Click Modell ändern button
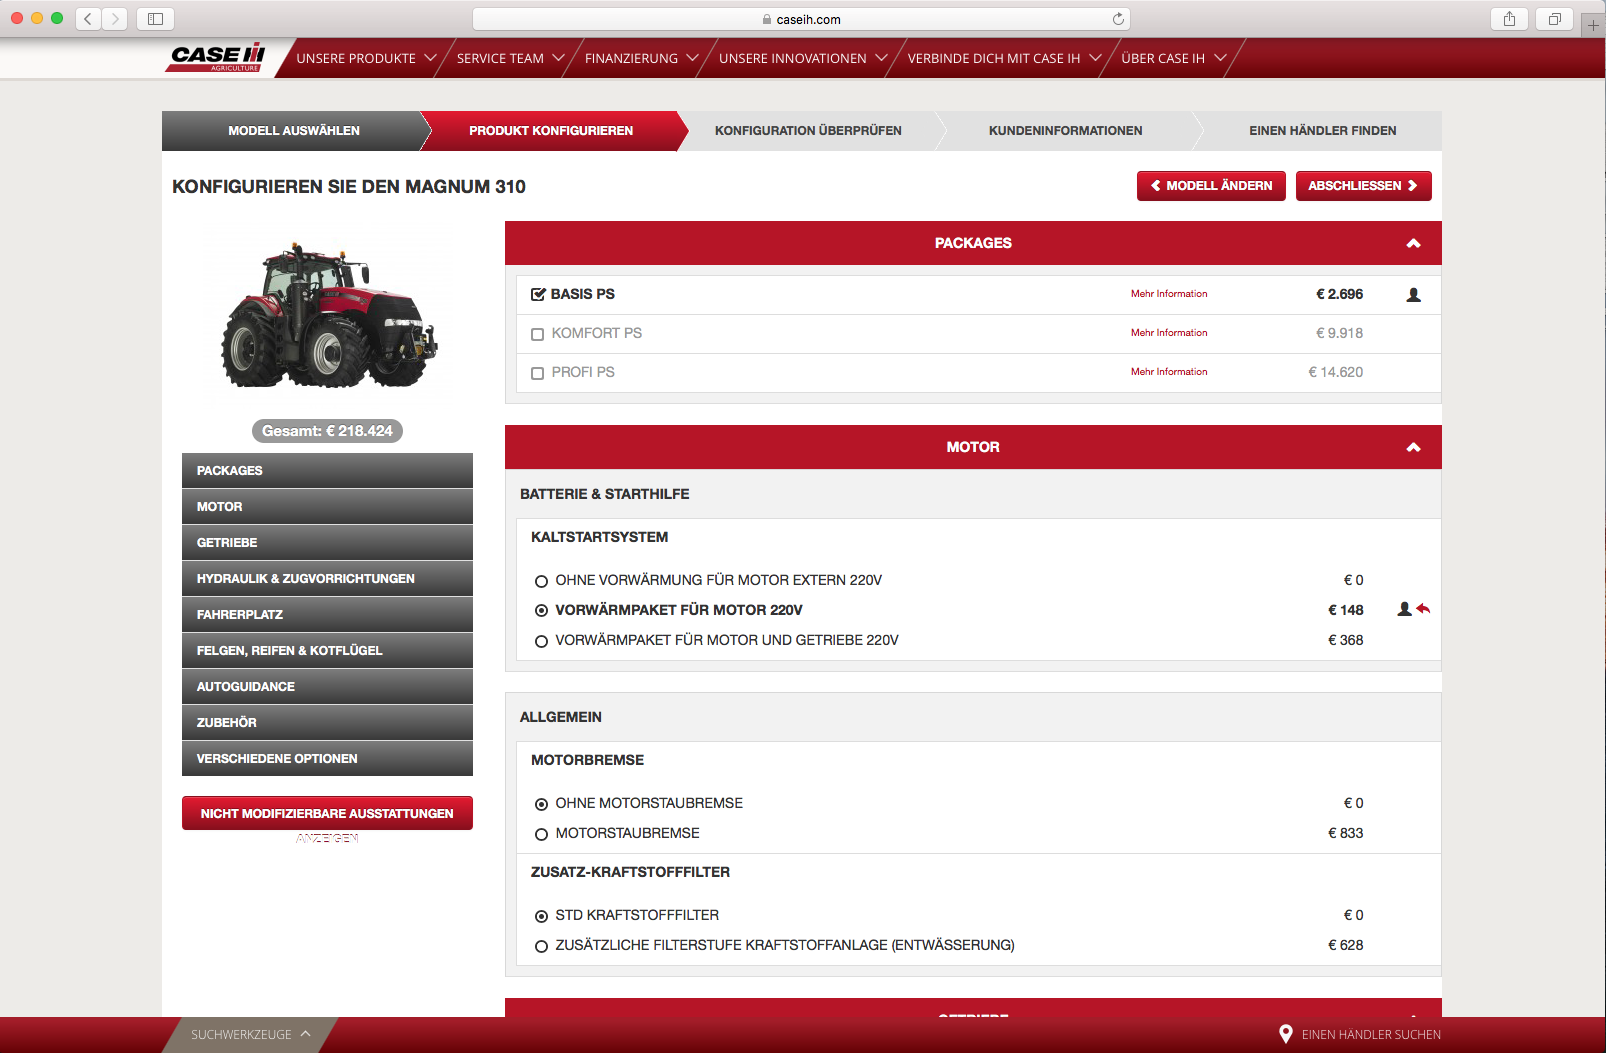The width and height of the screenshot is (1606, 1053). (x=1211, y=186)
